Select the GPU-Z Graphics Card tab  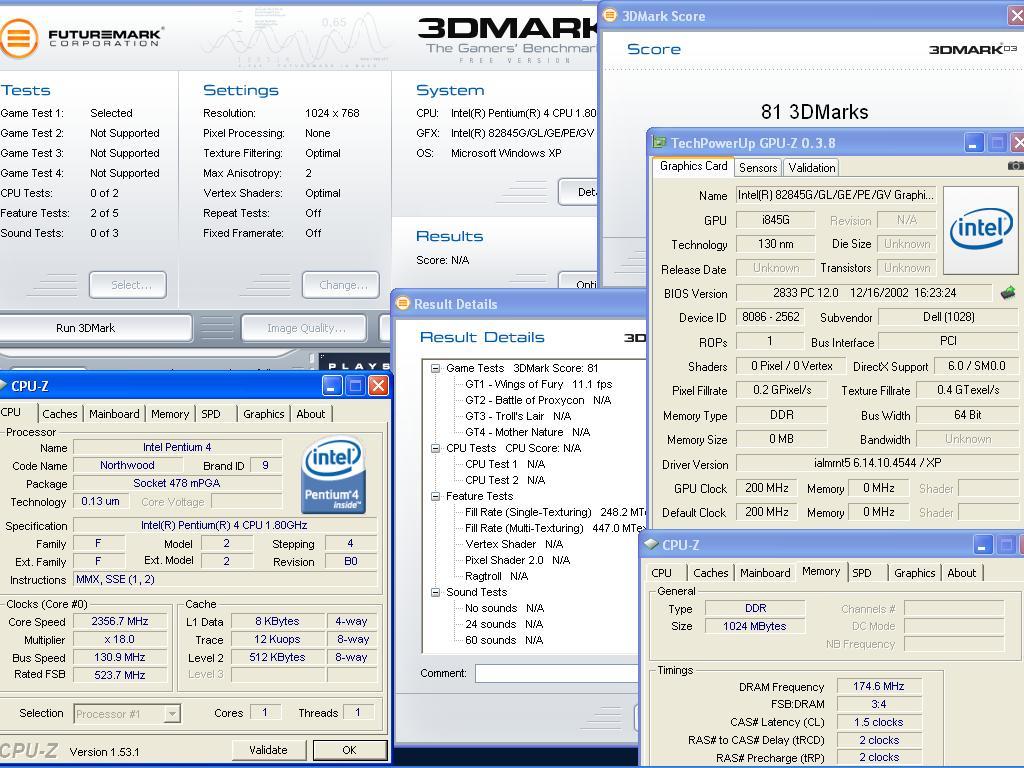click(694, 166)
